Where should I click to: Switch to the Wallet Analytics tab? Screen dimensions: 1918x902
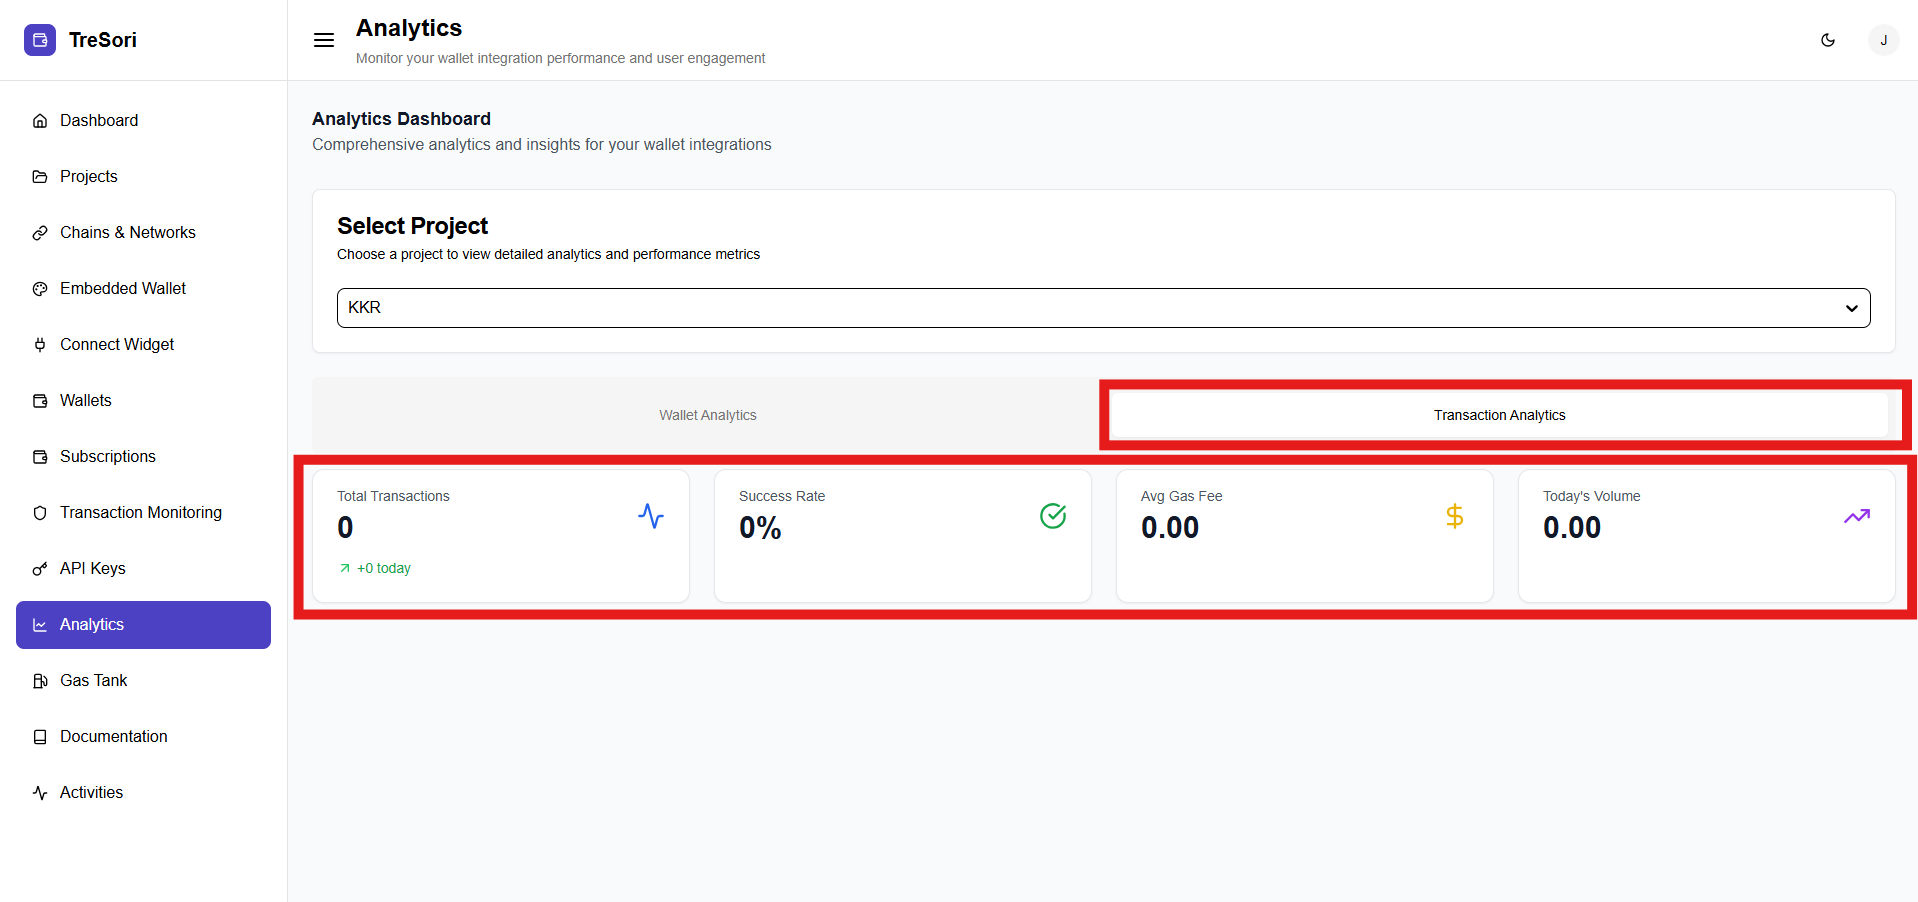[707, 415]
